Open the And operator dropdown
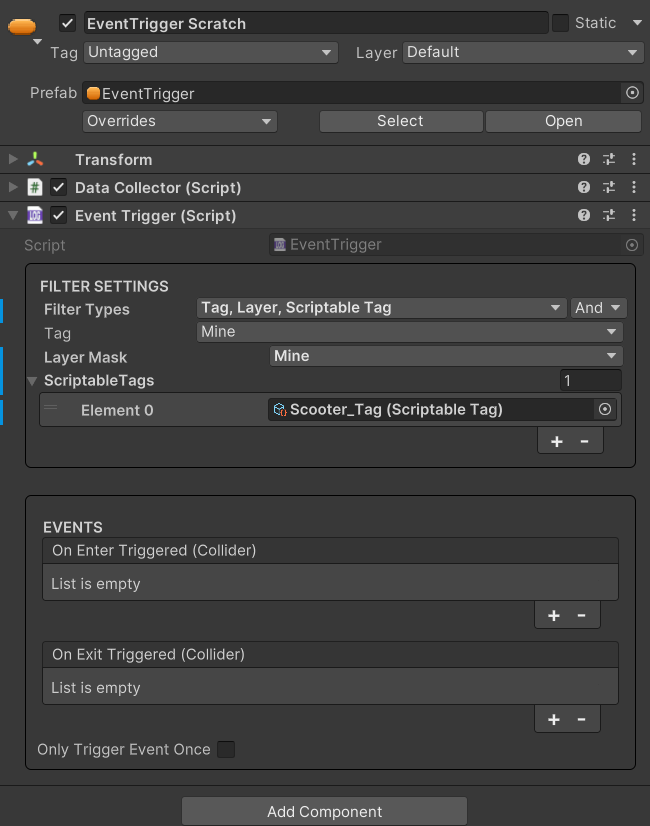Viewport: 650px width, 826px height. 598,308
